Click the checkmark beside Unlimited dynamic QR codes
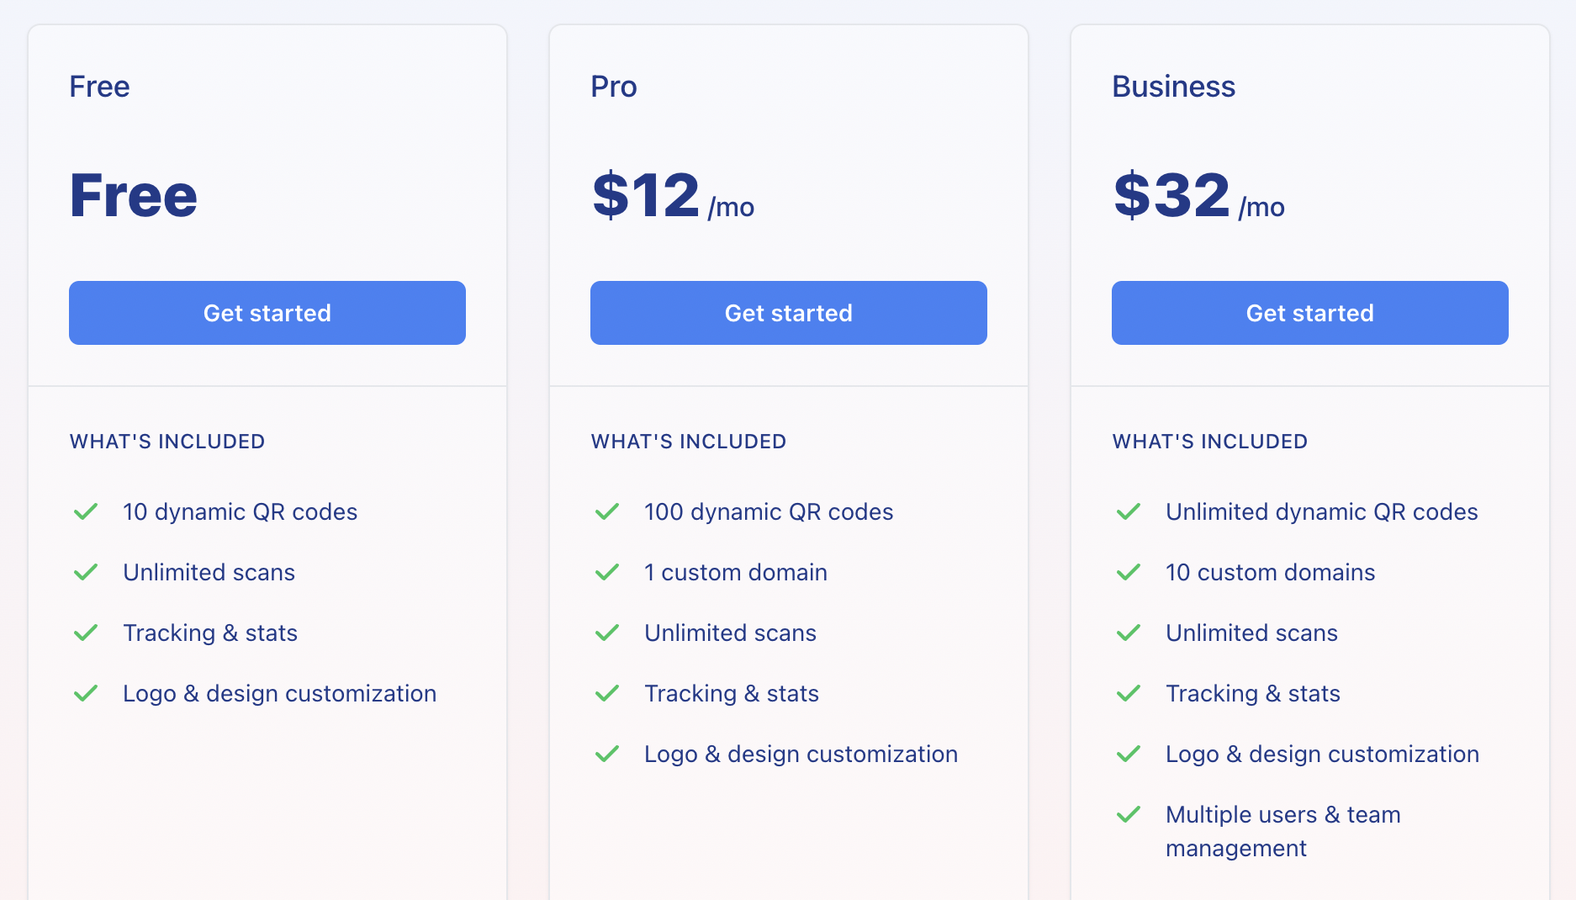This screenshot has width=1576, height=900. [x=1128, y=511]
